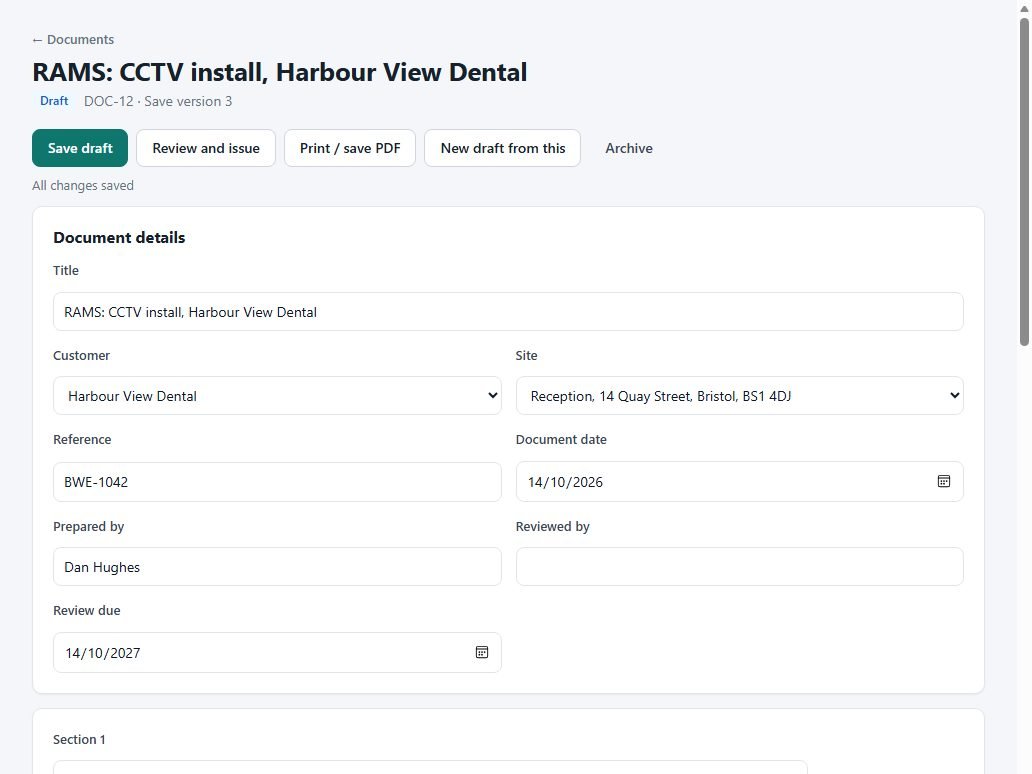
Task: Open the Customer dropdown
Action: pyautogui.click(x=277, y=396)
